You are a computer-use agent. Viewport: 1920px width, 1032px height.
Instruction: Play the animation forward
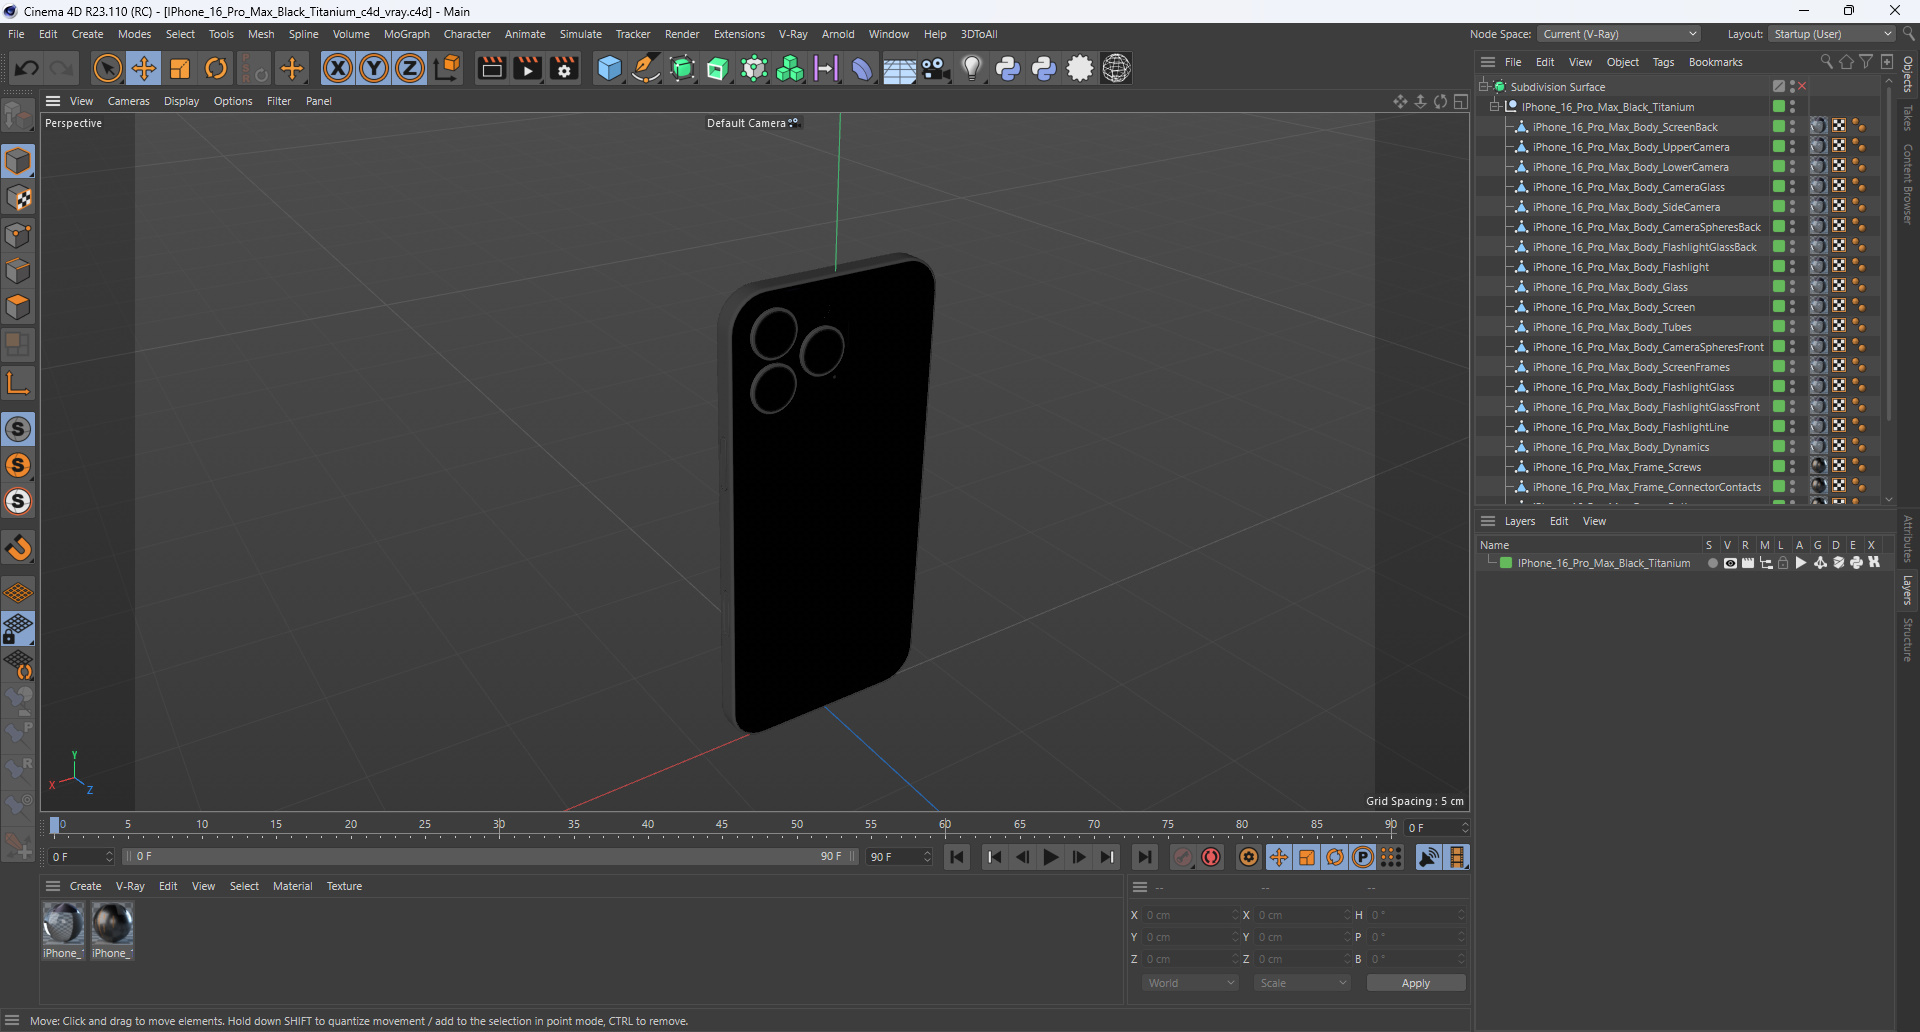click(1050, 858)
